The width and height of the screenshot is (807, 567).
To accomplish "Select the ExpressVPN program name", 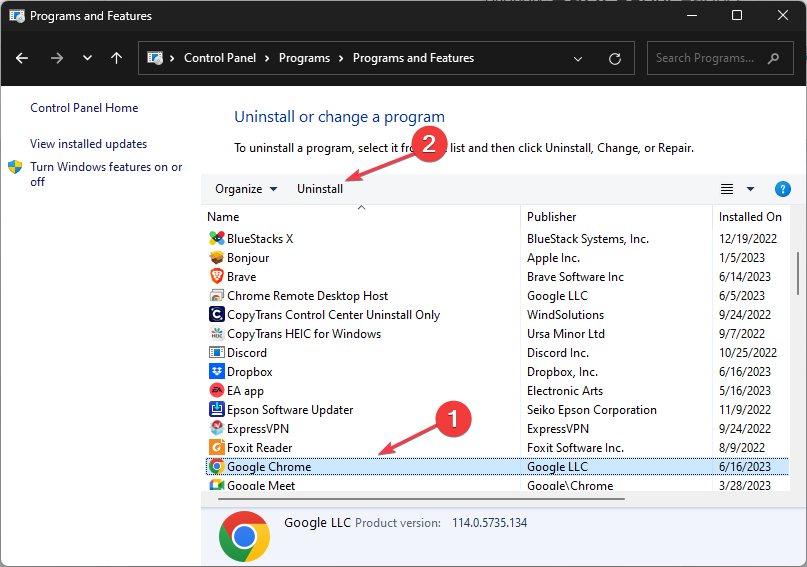I will (x=258, y=429).
